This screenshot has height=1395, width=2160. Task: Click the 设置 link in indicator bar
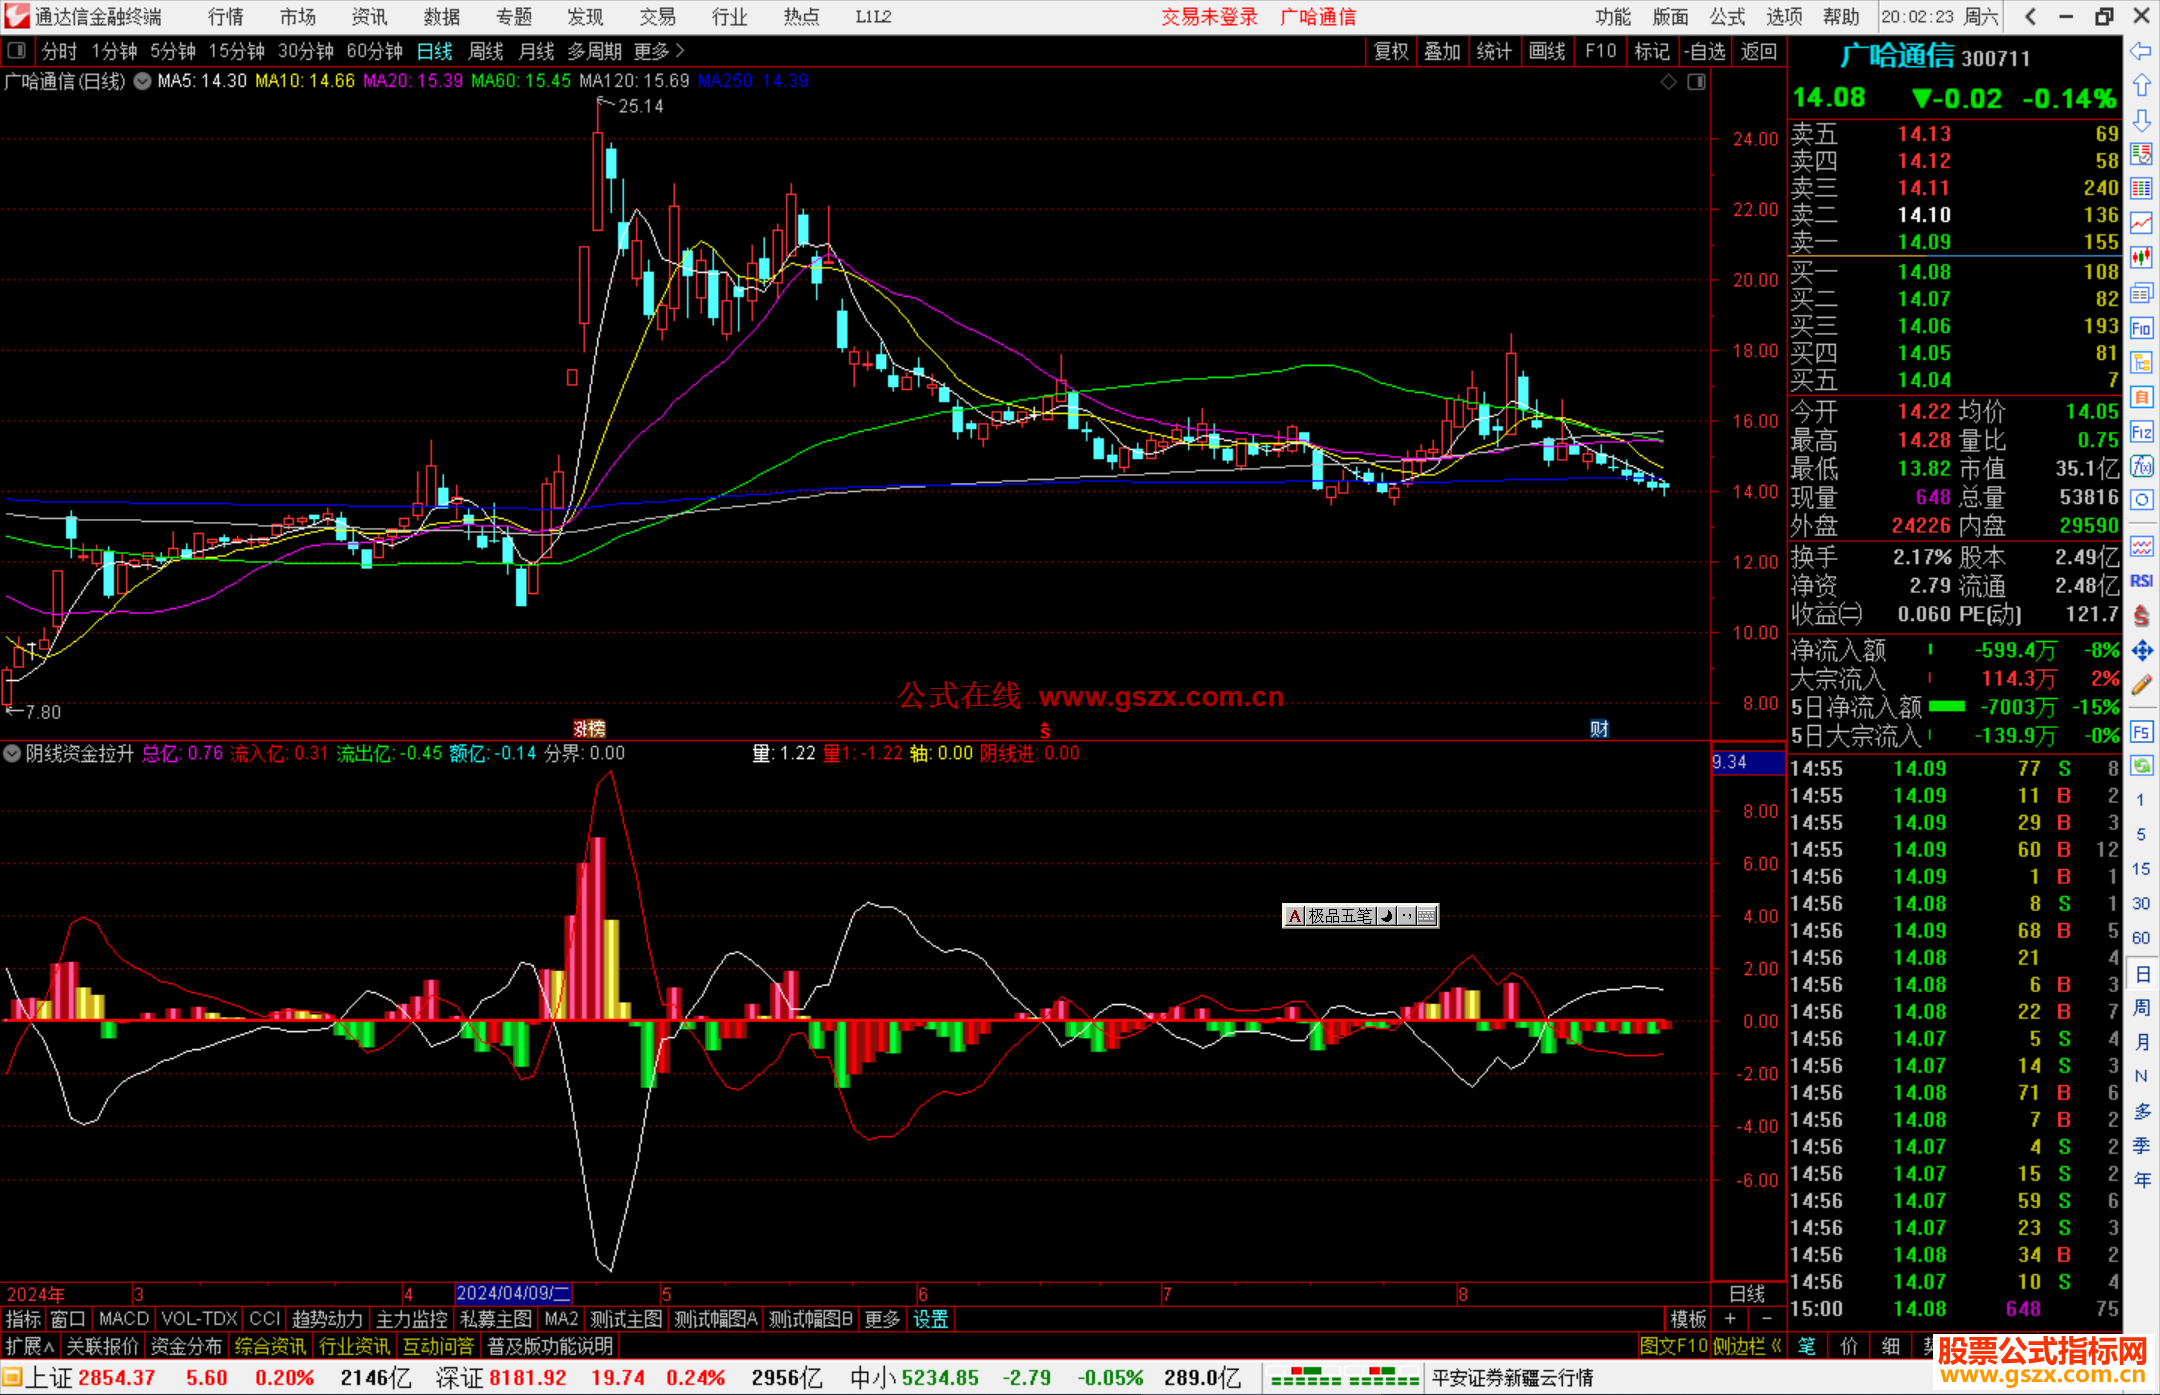(x=930, y=1319)
